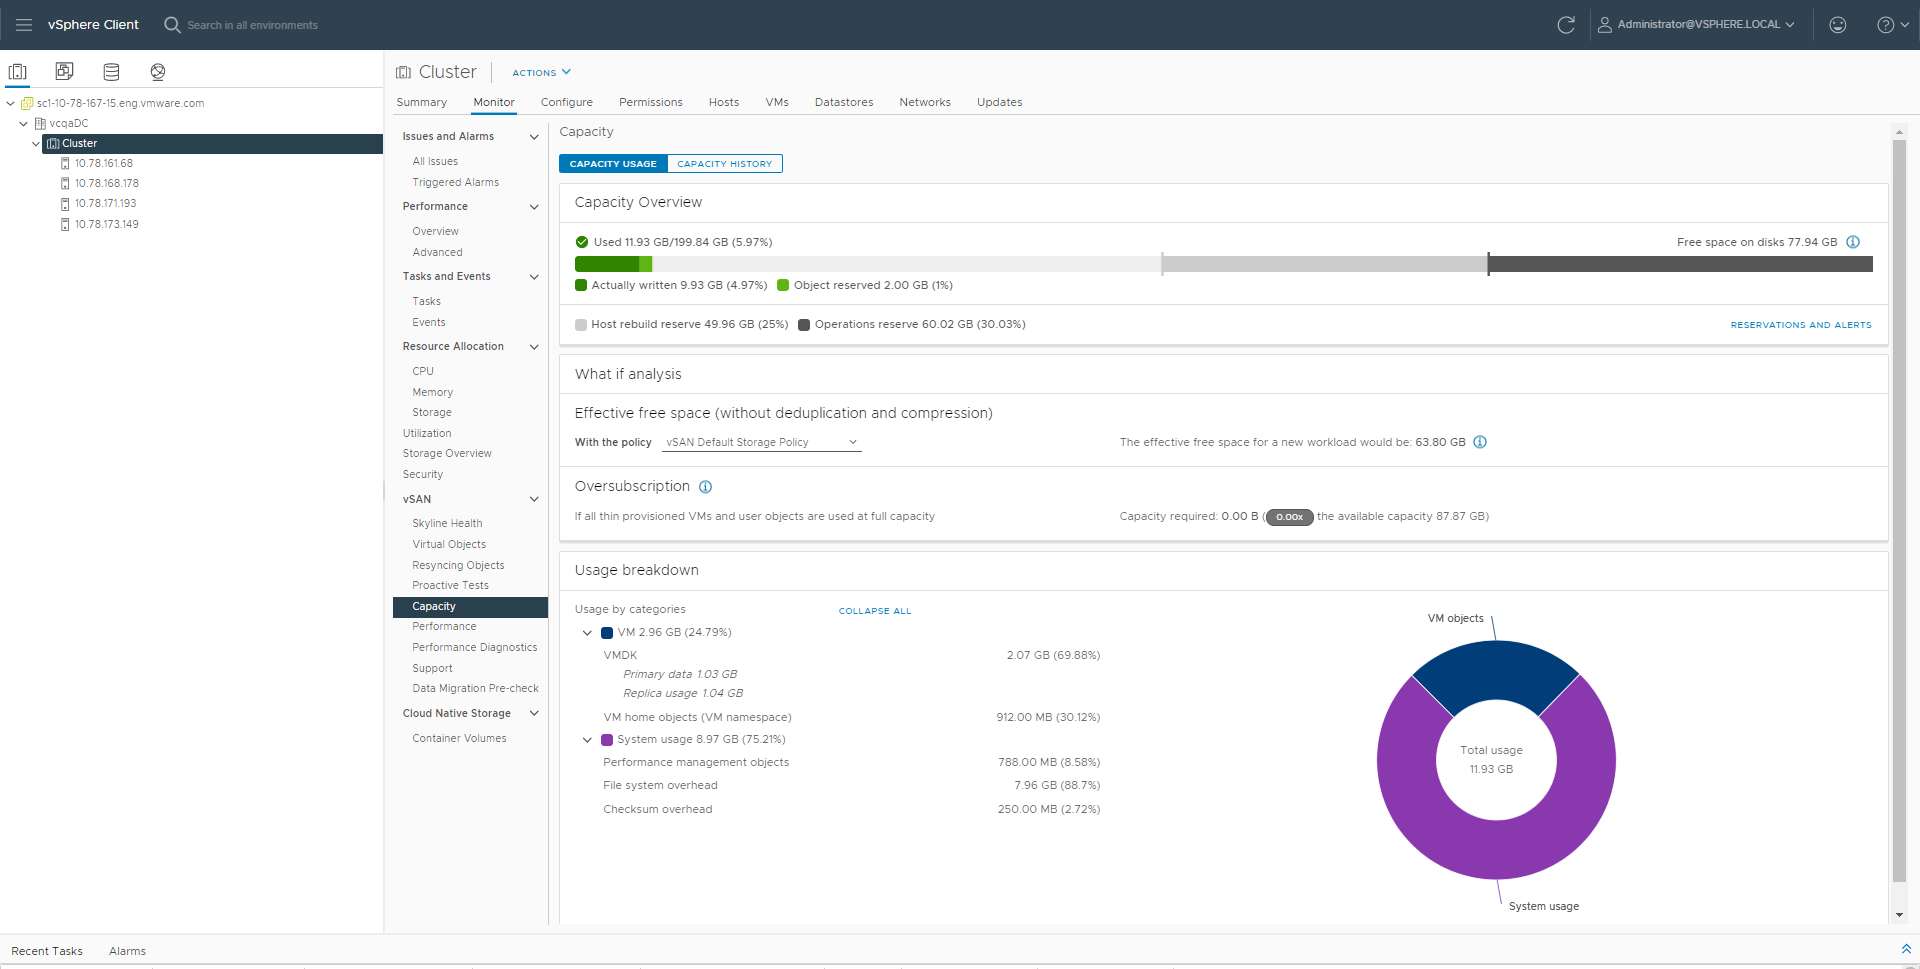
Task: Switch to the Datastores tab
Action: (x=844, y=102)
